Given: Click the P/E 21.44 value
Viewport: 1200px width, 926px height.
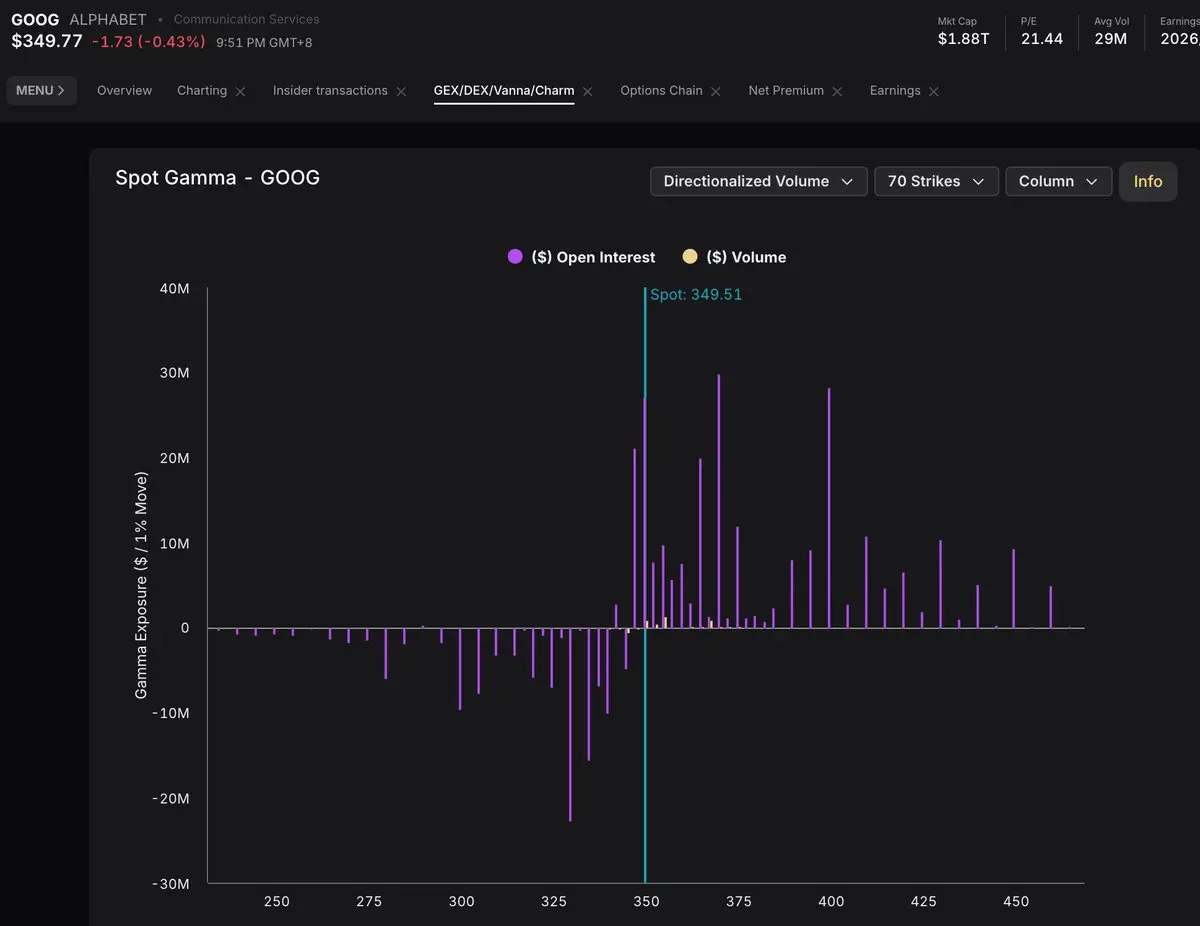Looking at the screenshot, I should tap(1042, 39).
